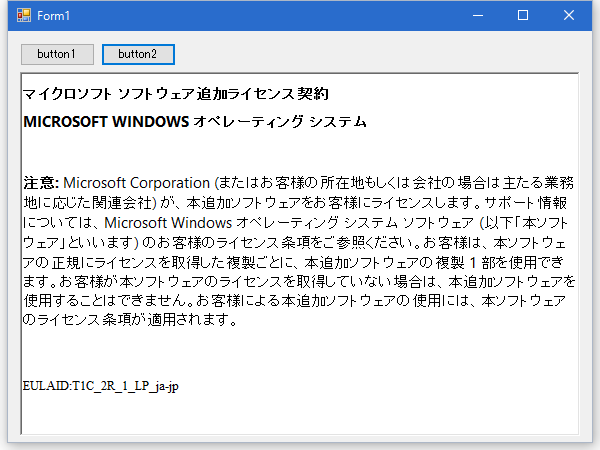The height and width of the screenshot is (450, 600).
Task: Click the focused button2
Action: [x=138, y=54]
